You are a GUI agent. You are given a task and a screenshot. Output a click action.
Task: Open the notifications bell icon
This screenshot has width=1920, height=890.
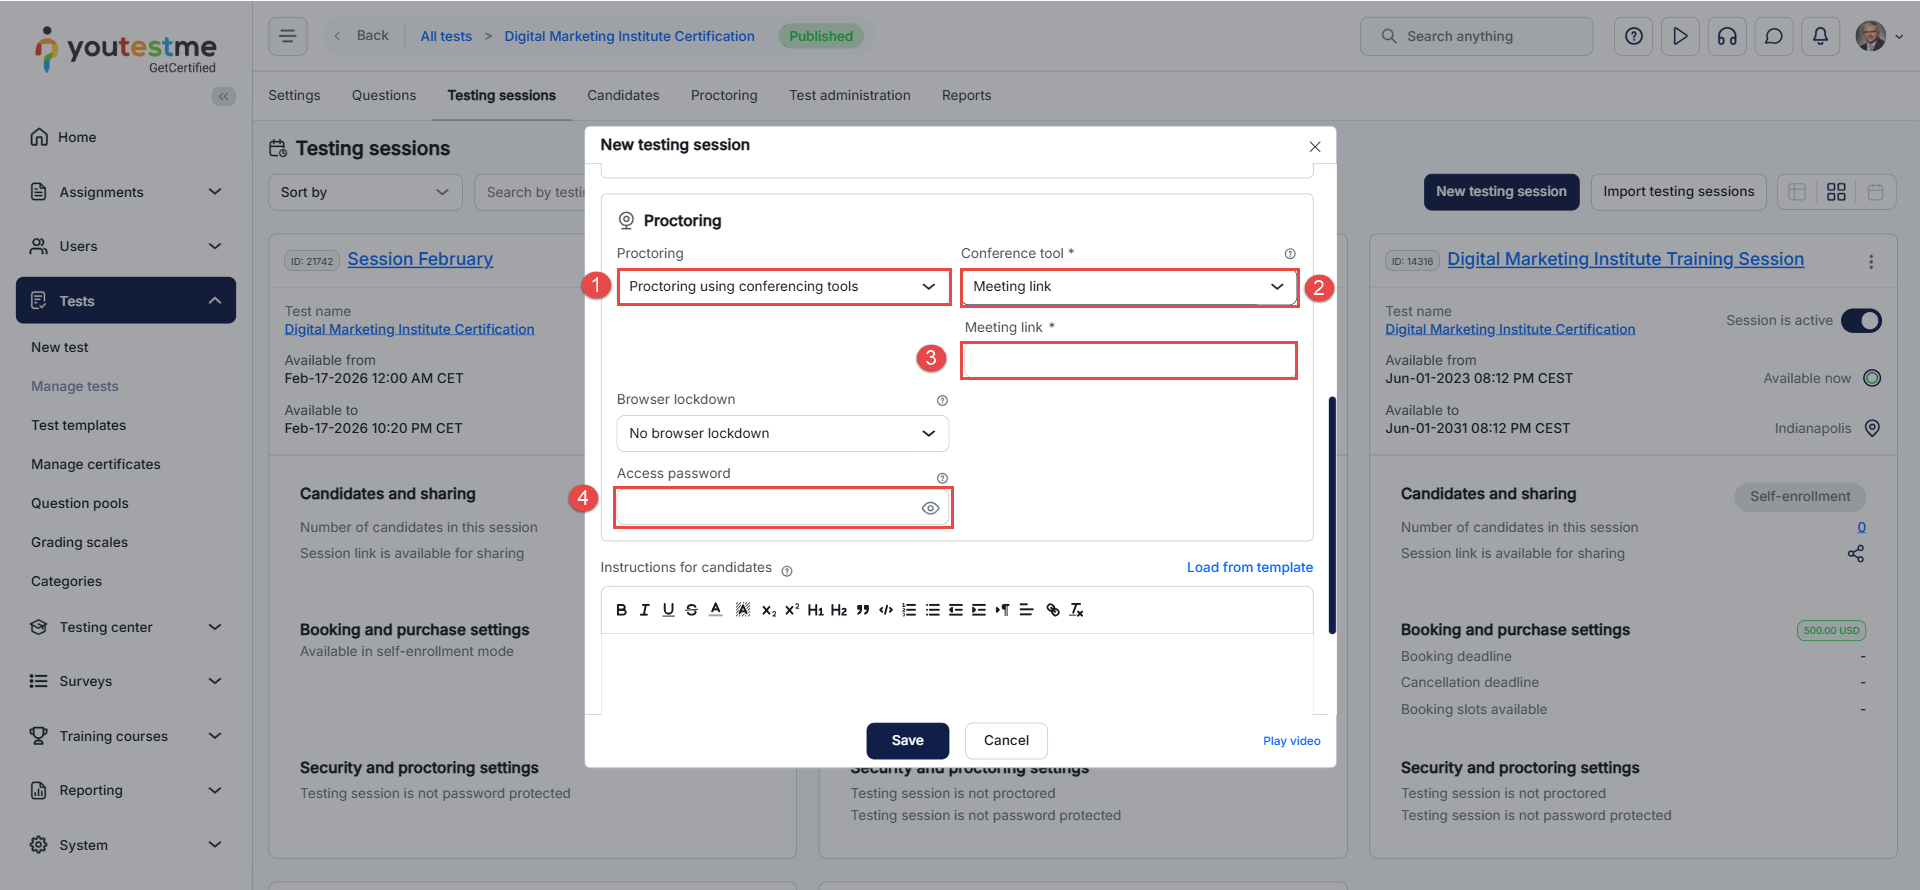pos(1820,36)
